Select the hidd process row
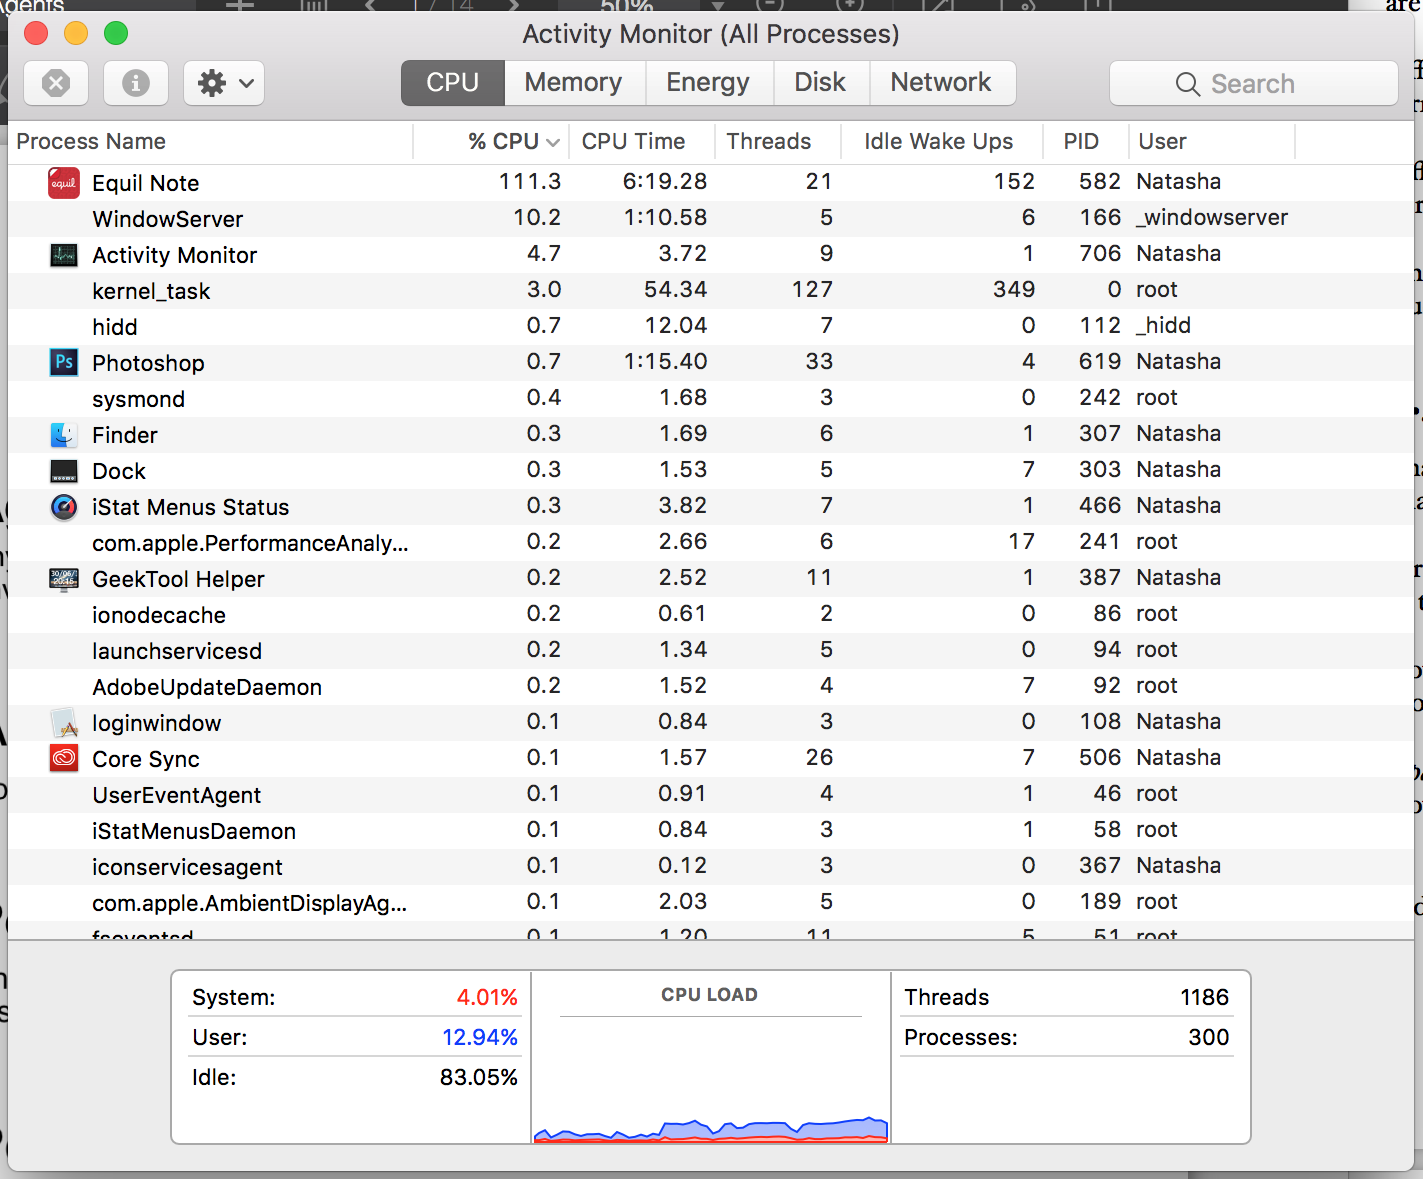 (711, 326)
